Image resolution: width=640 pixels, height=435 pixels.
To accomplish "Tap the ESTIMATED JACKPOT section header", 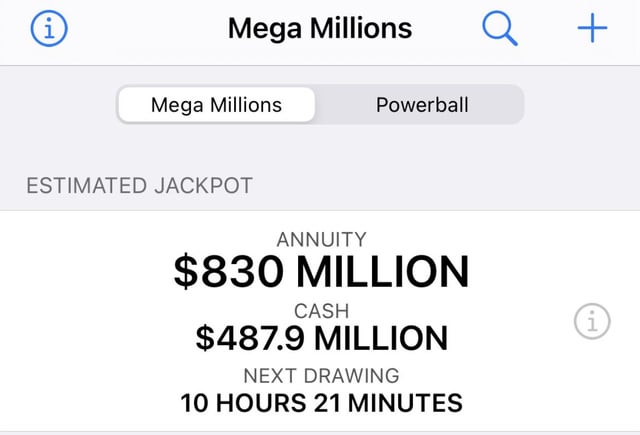I will click(140, 186).
